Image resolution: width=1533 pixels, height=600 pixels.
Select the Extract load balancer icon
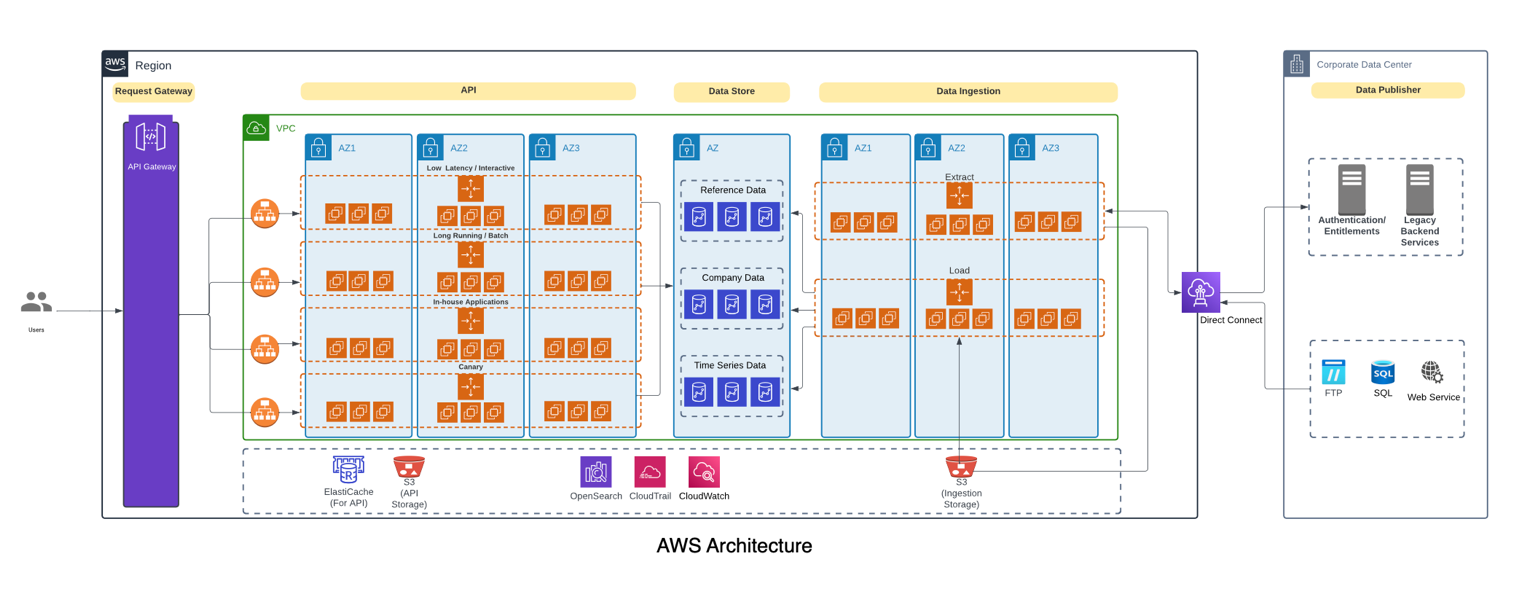(x=959, y=195)
